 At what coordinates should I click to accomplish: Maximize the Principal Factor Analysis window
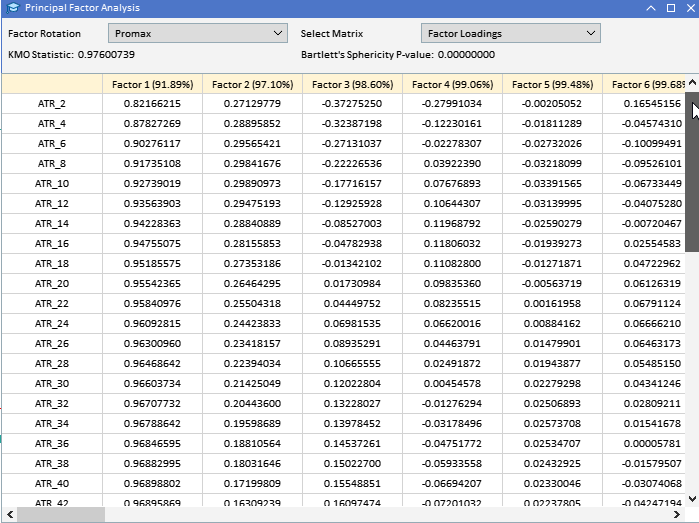(x=670, y=8)
